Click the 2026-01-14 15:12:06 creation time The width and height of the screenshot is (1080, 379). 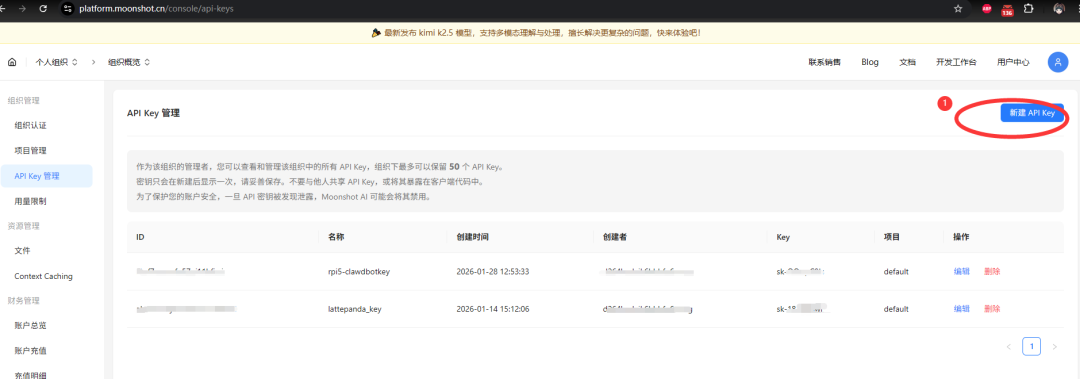click(492, 309)
